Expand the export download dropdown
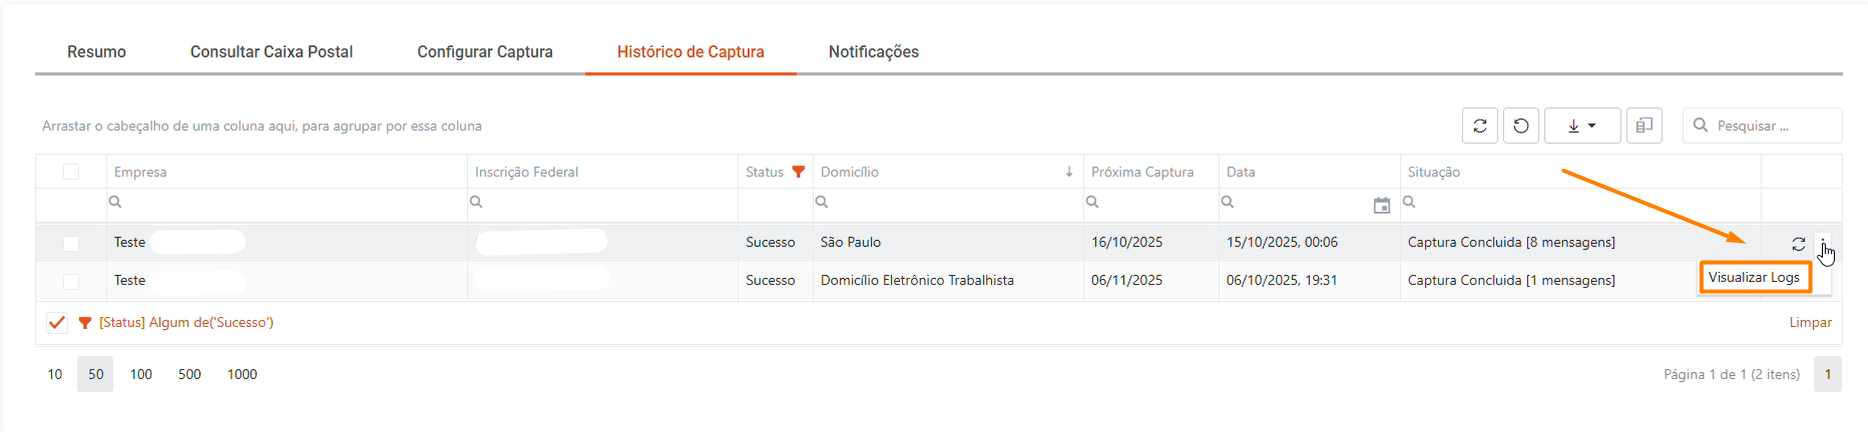Screen dimensions: 1868x432 pyautogui.click(x=1582, y=126)
